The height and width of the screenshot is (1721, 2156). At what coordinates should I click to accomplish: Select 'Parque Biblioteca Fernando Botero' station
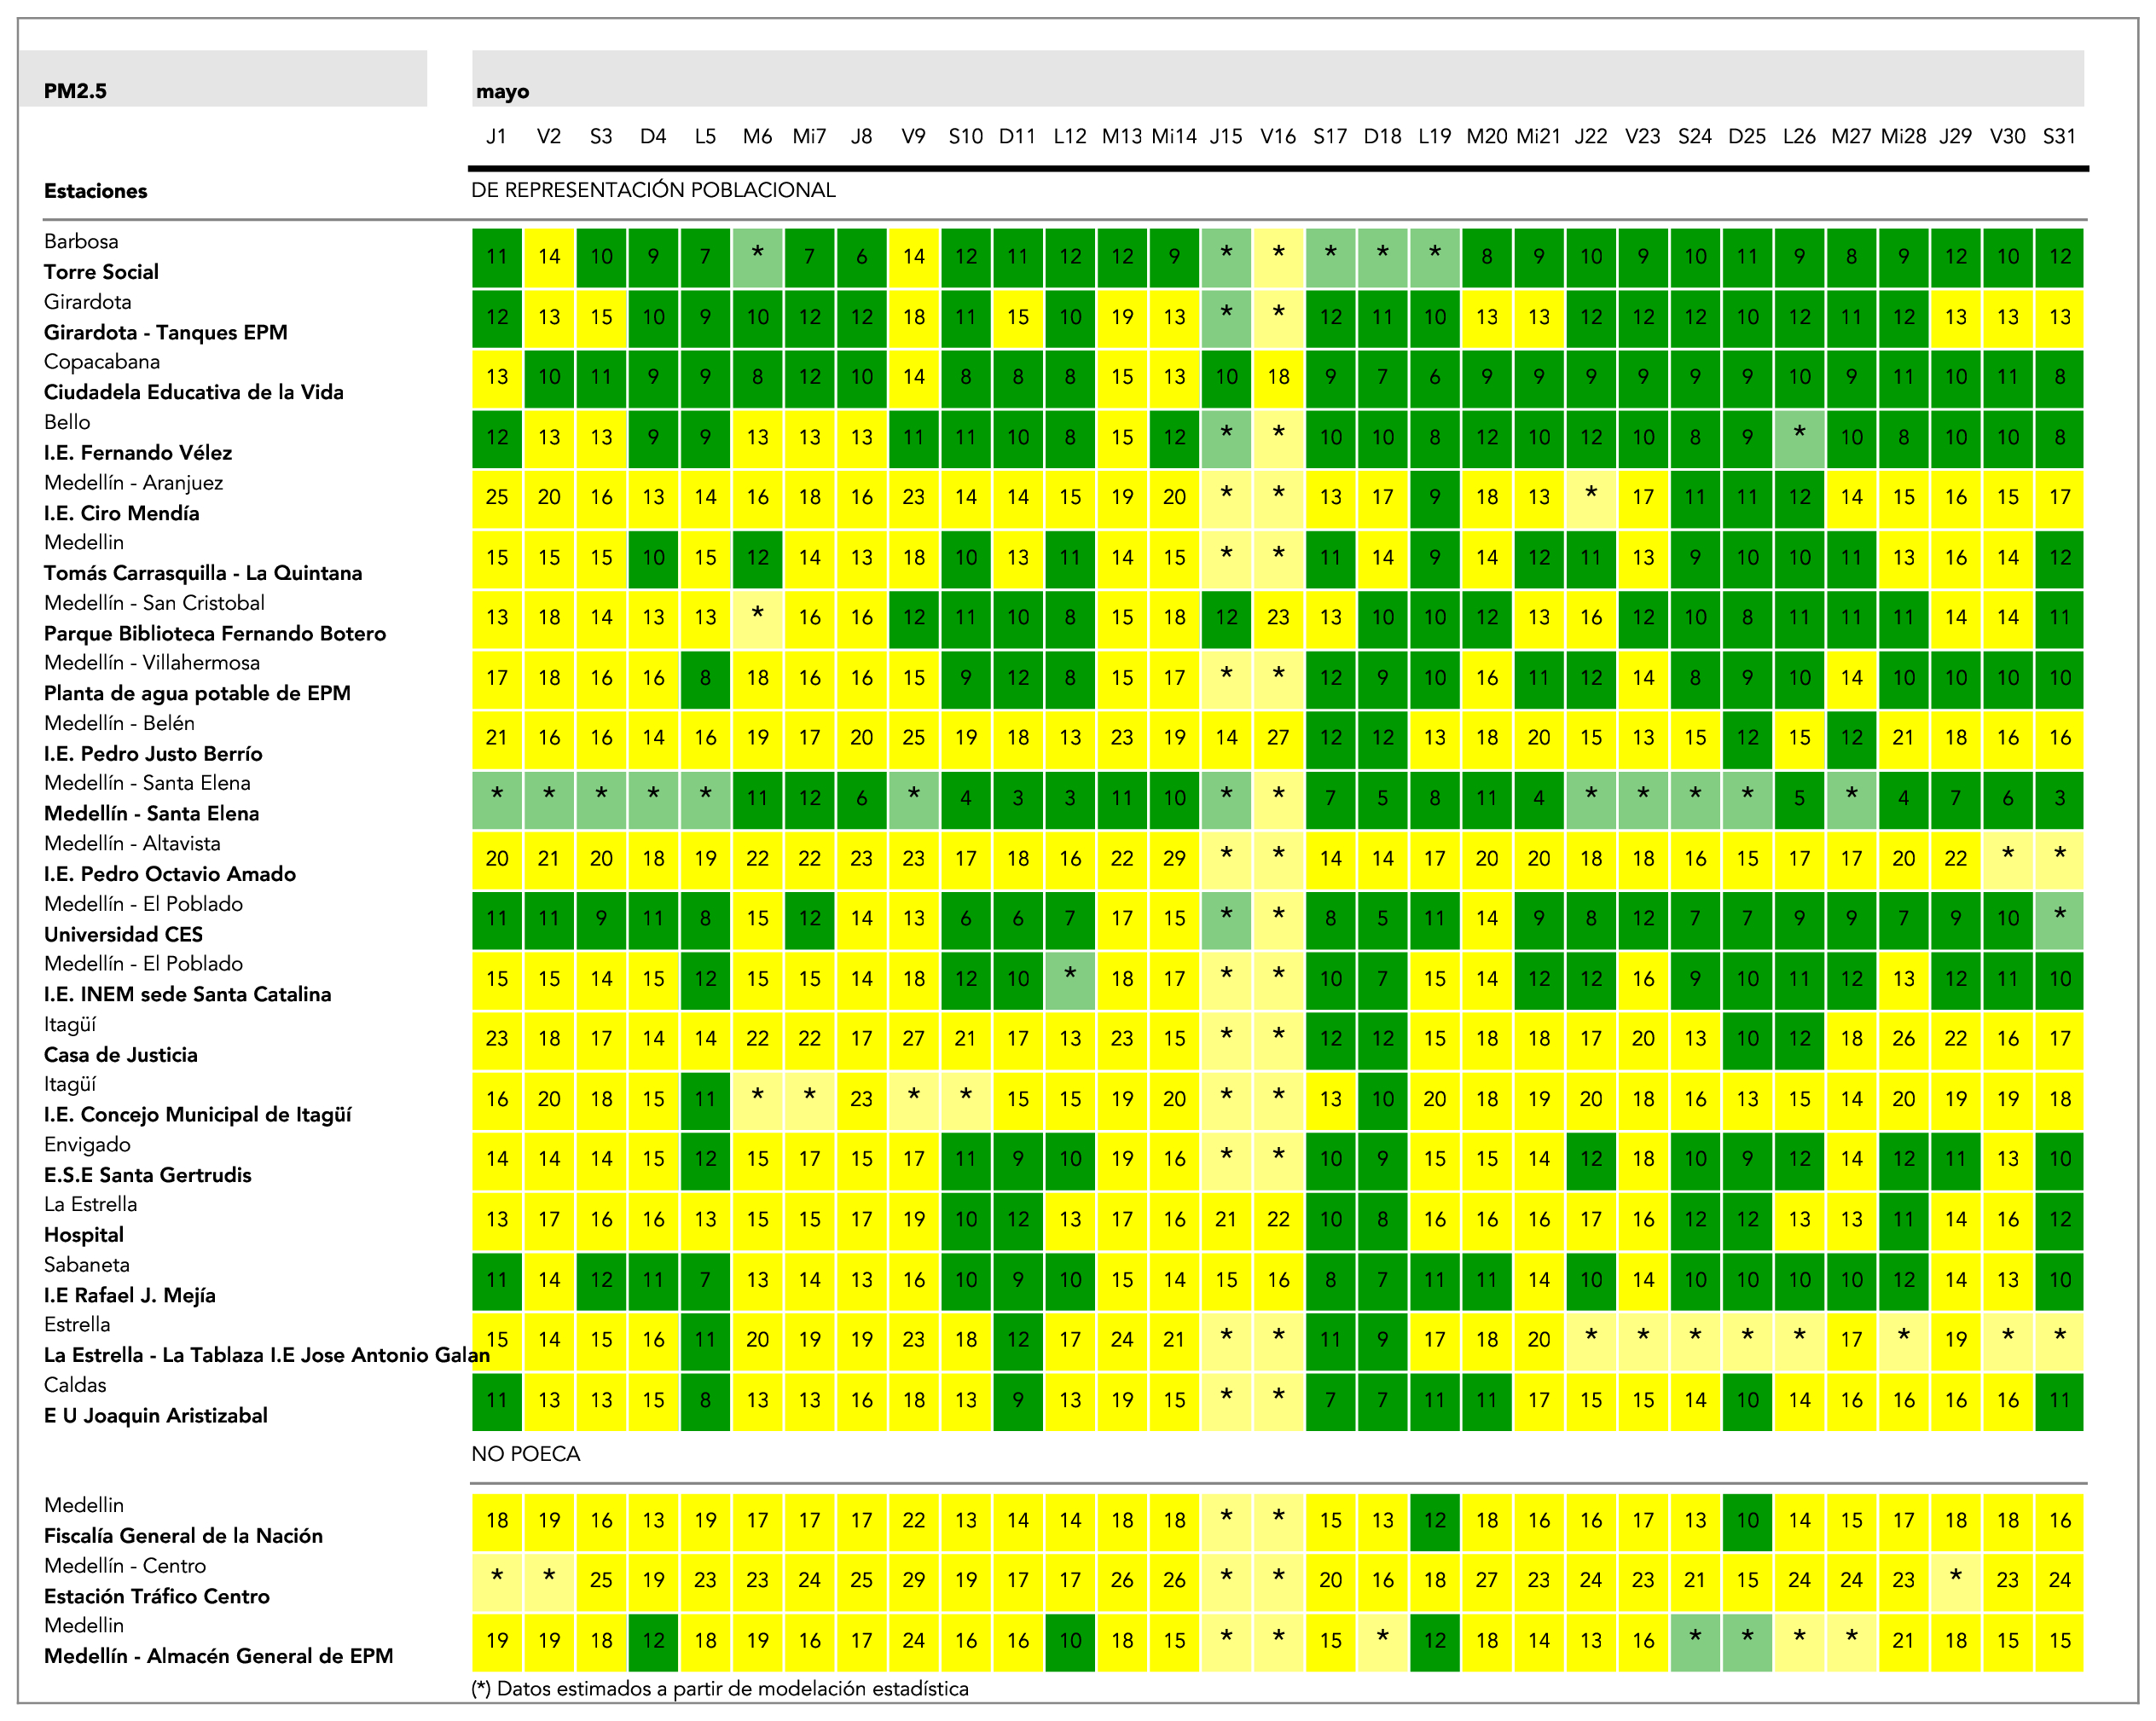click(214, 634)
